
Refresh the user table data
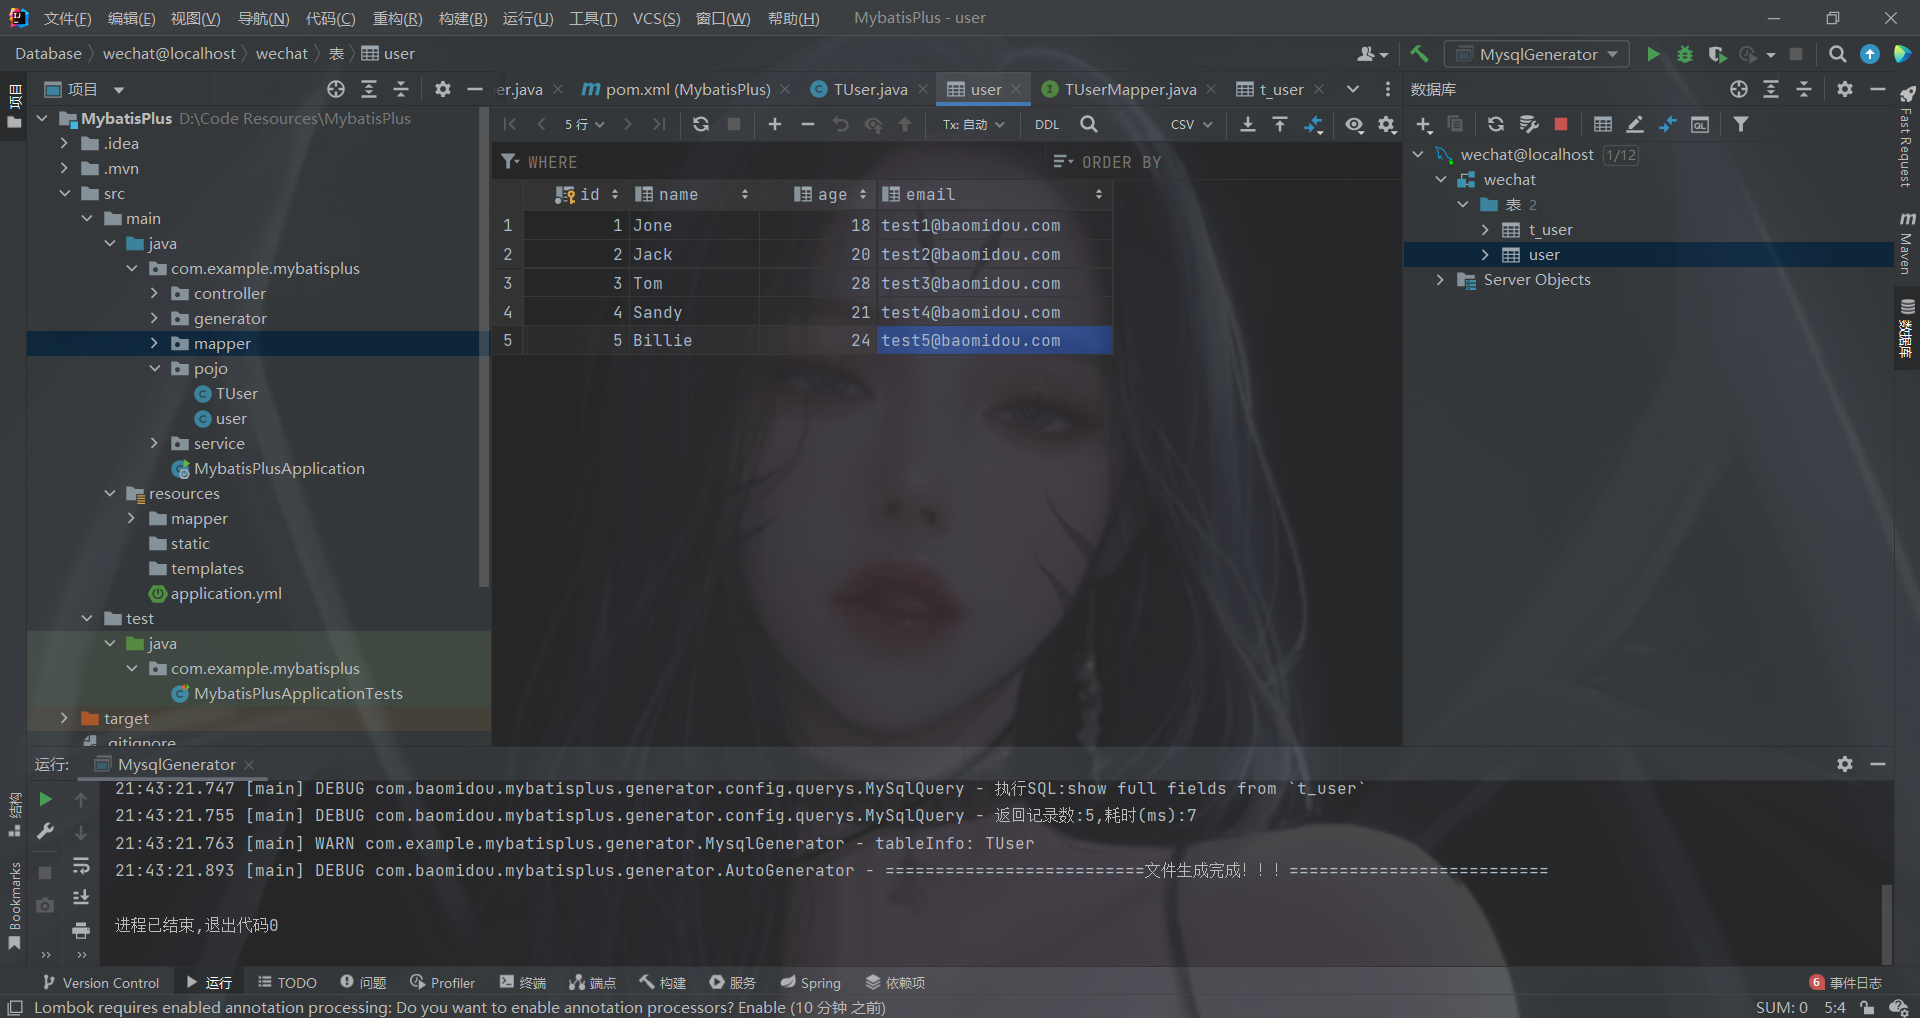701,124
